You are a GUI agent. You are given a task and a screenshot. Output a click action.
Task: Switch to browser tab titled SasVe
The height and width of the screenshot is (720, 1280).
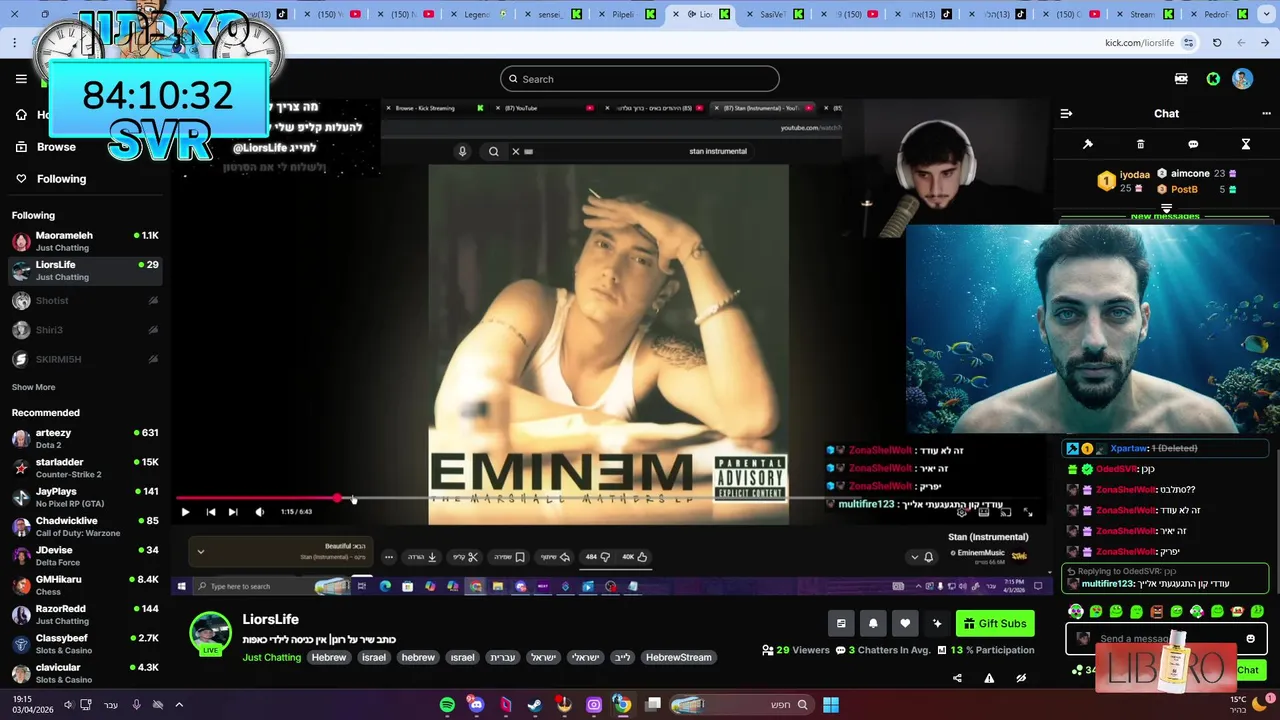(776, 14)
